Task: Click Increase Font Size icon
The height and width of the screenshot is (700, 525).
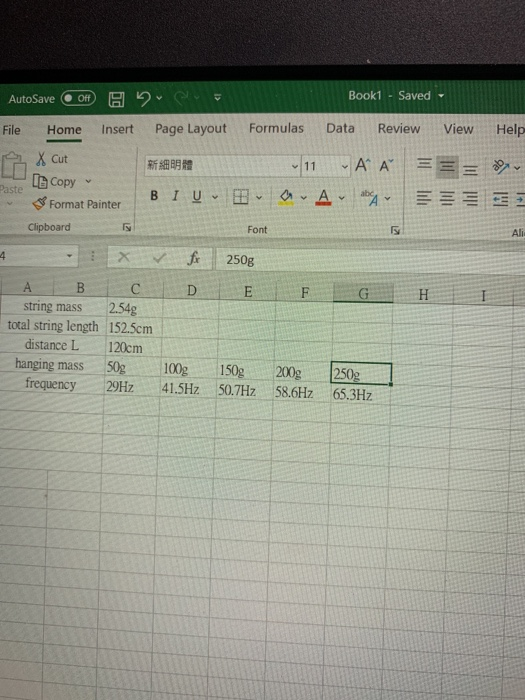Action: point(363,166)
